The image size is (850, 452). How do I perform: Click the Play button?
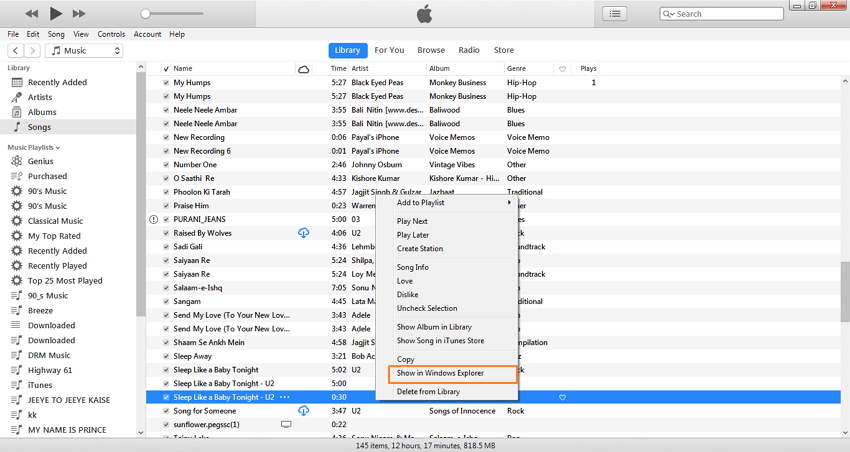point(55,14)
